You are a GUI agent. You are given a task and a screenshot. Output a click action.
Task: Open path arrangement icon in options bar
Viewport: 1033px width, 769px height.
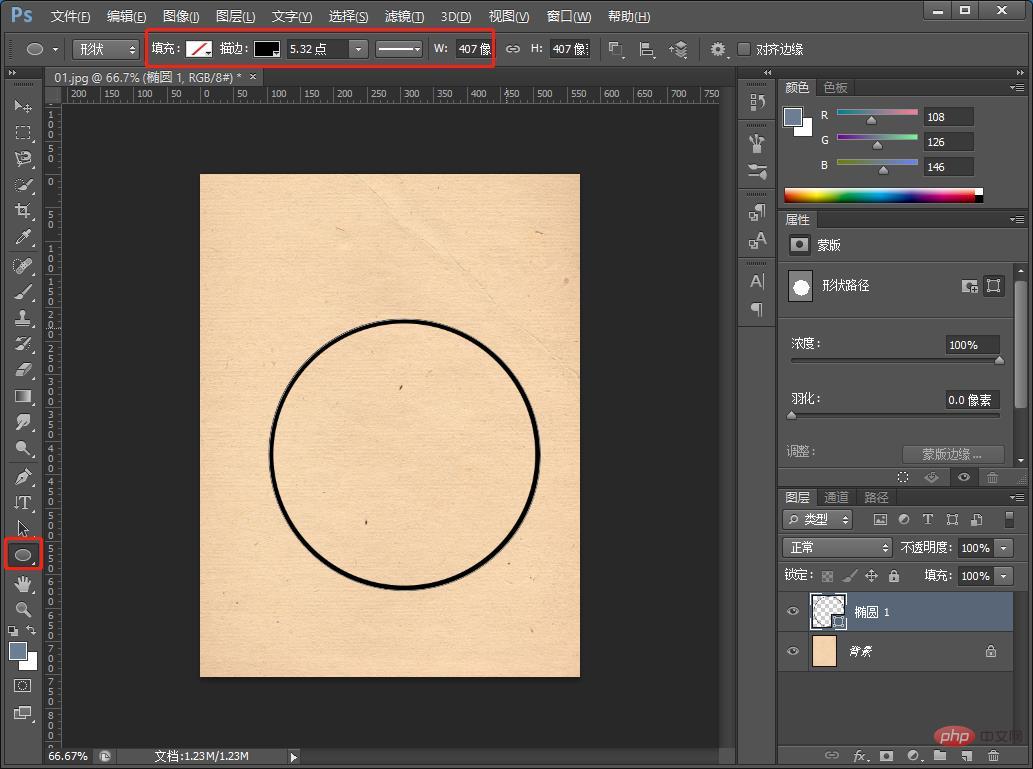(679, 49)
